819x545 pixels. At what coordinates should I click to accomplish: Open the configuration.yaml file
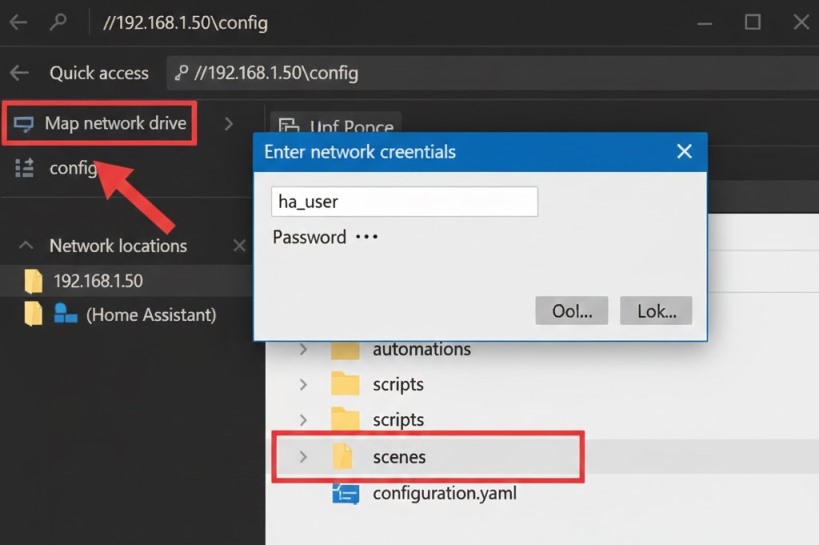pyautogui.click(x=444, y=493)
